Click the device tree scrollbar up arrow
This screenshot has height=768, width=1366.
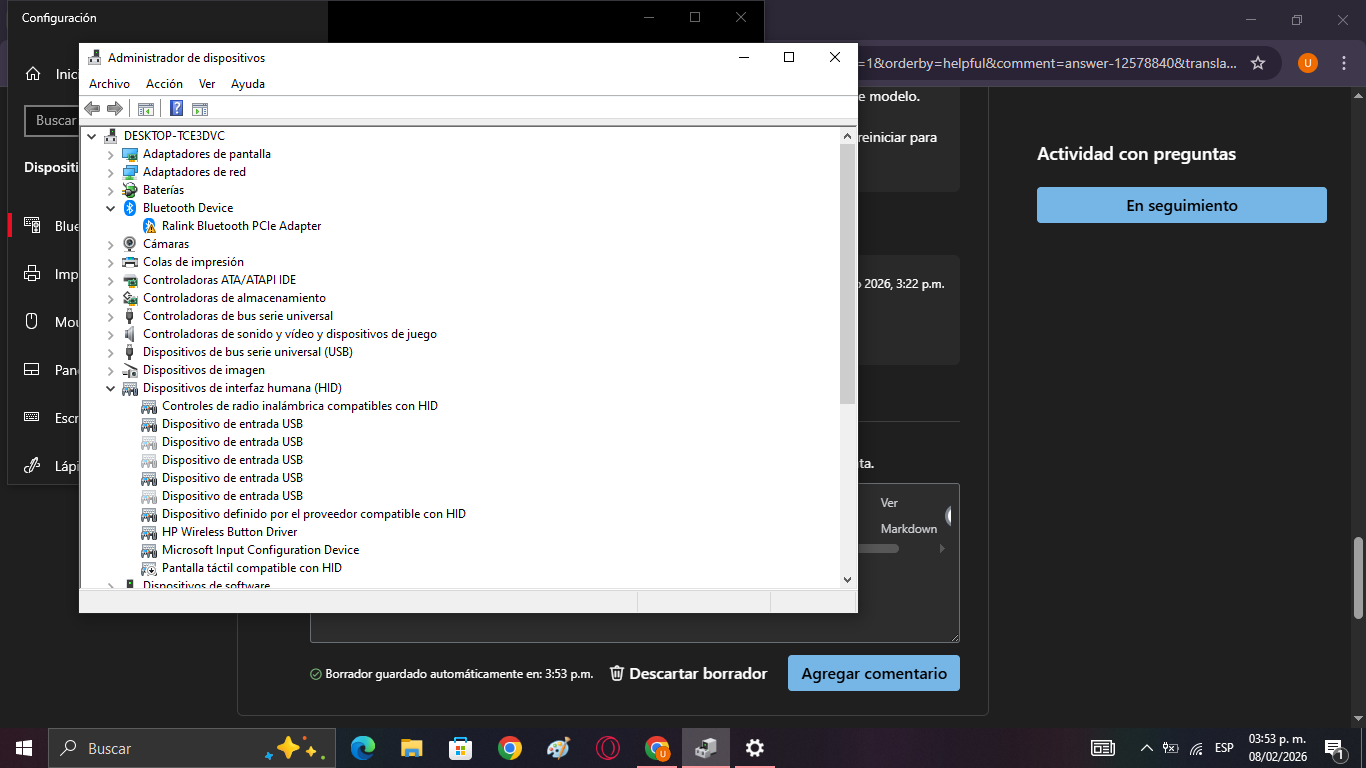click(848, 136)
